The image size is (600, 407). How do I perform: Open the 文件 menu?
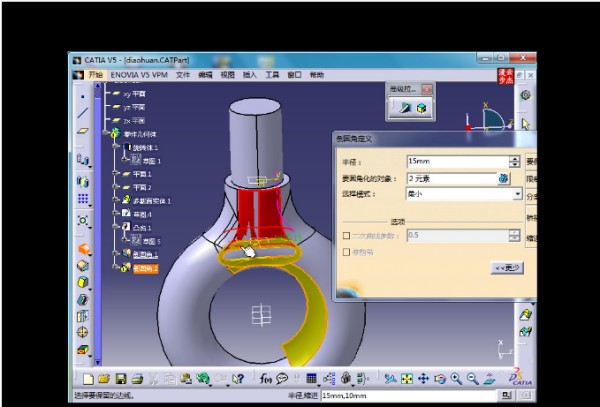183,75
